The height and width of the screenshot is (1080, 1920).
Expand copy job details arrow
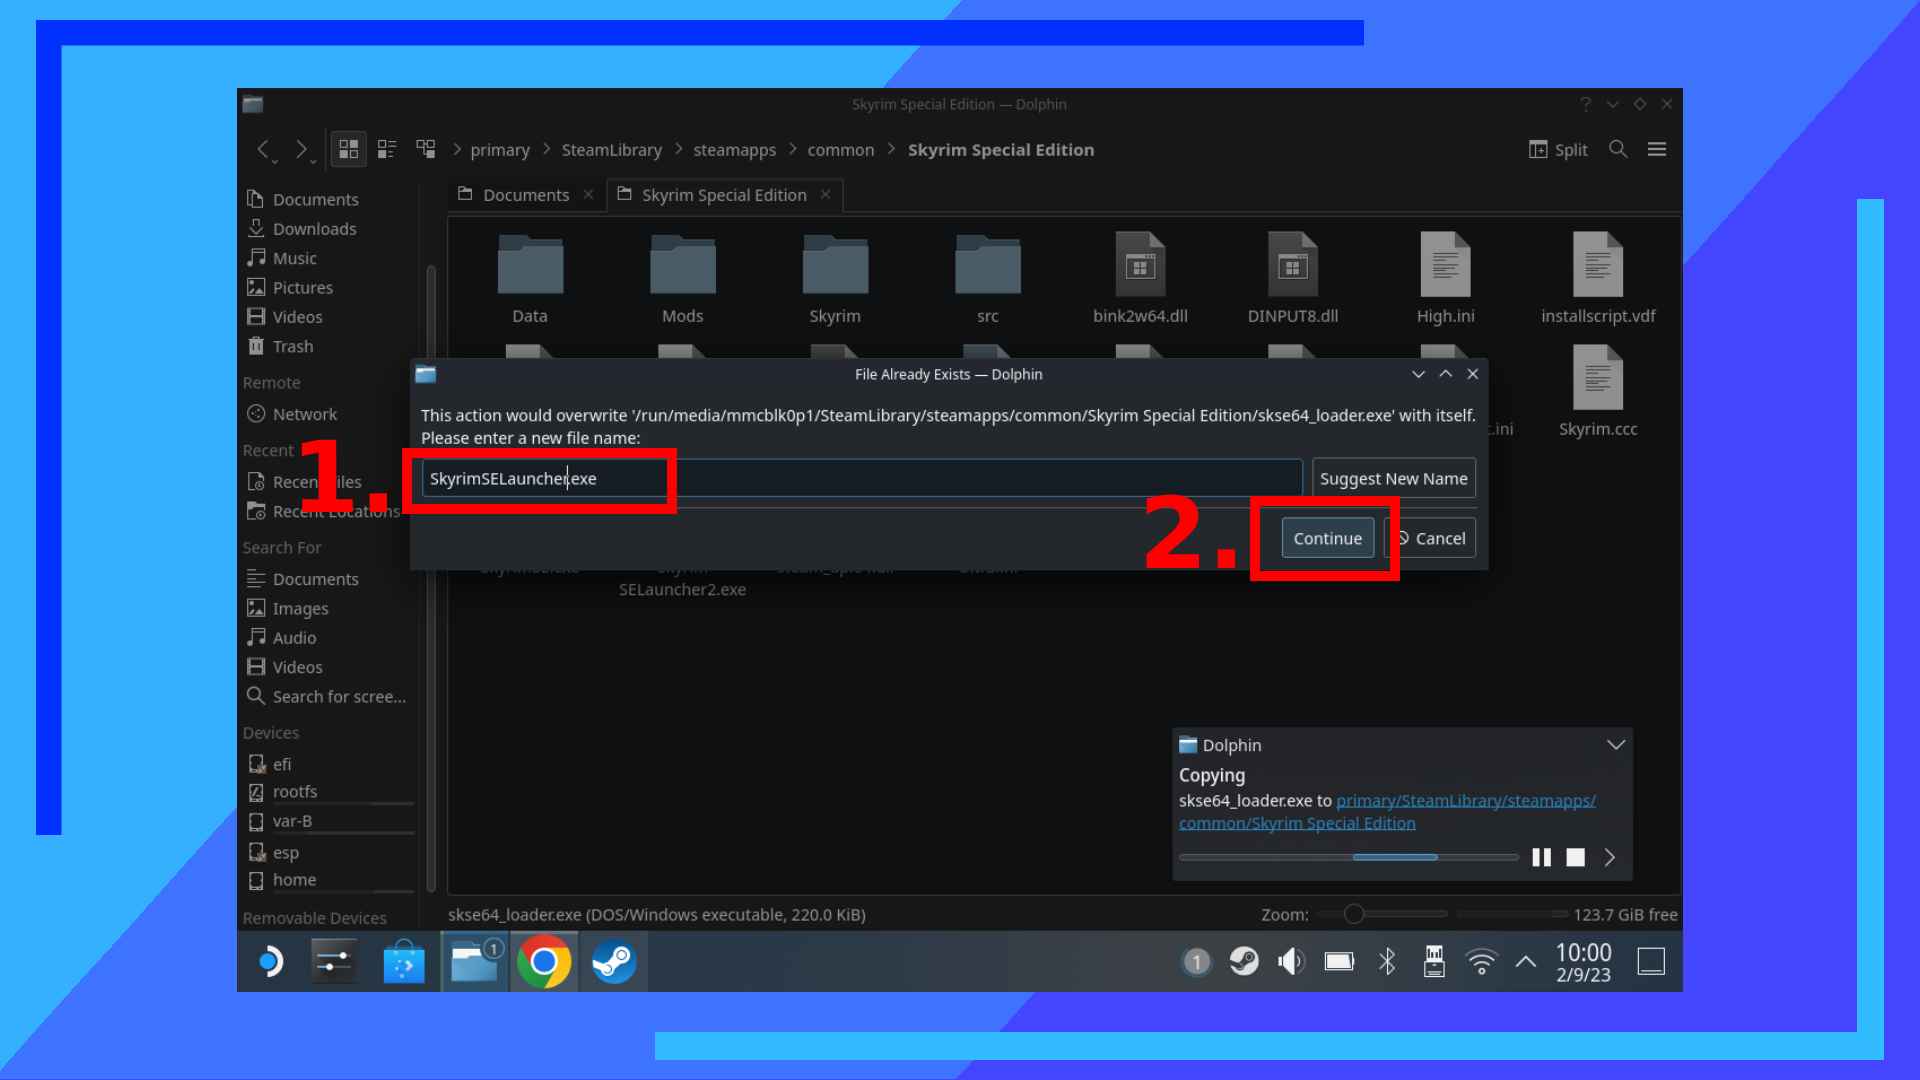point(1610,857)
